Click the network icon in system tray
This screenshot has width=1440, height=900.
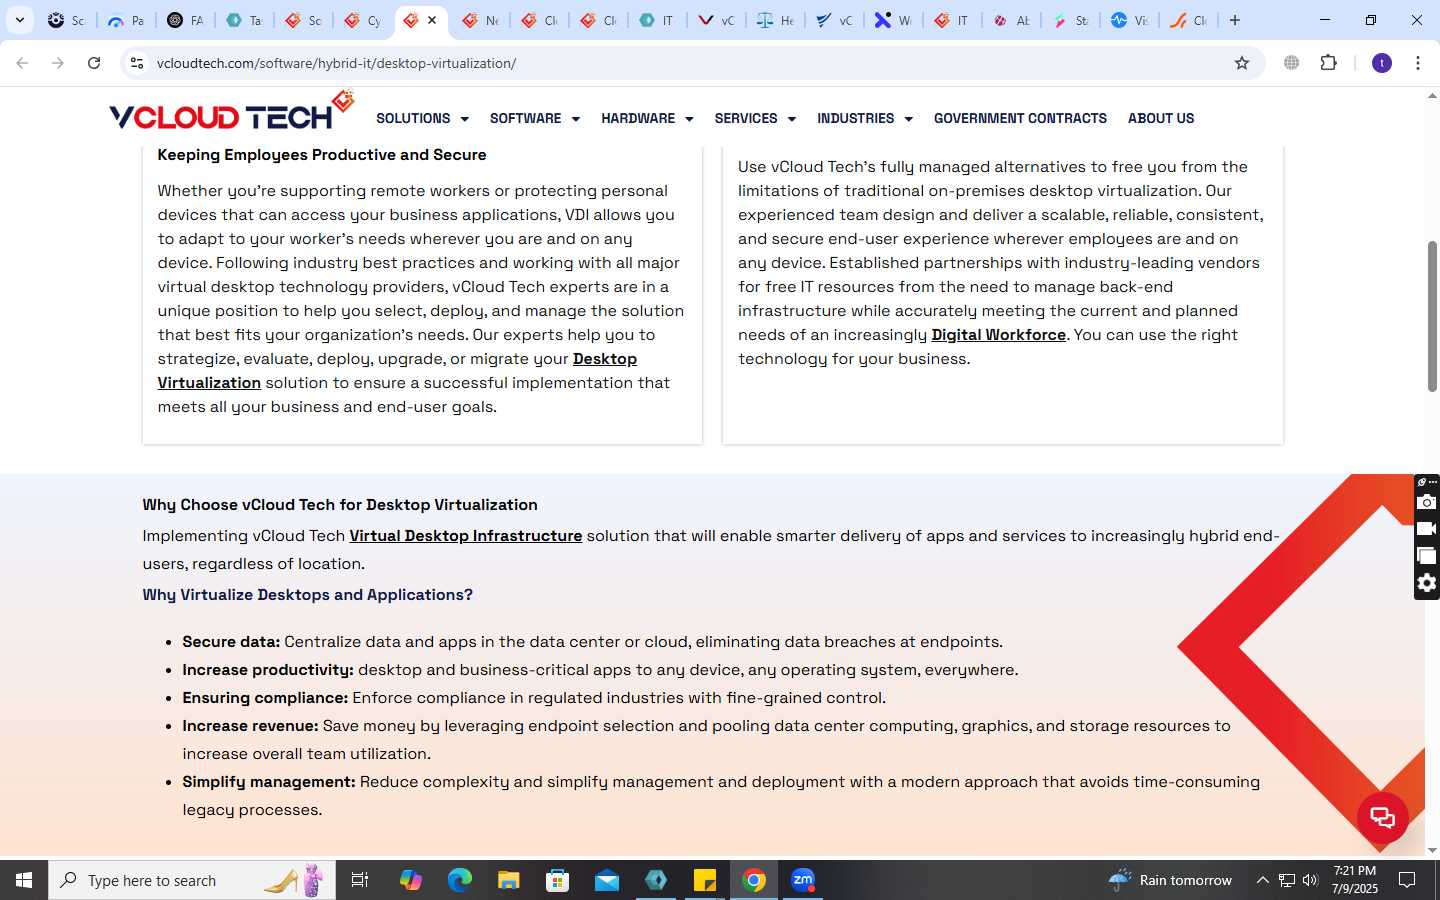pos(1287,880)
